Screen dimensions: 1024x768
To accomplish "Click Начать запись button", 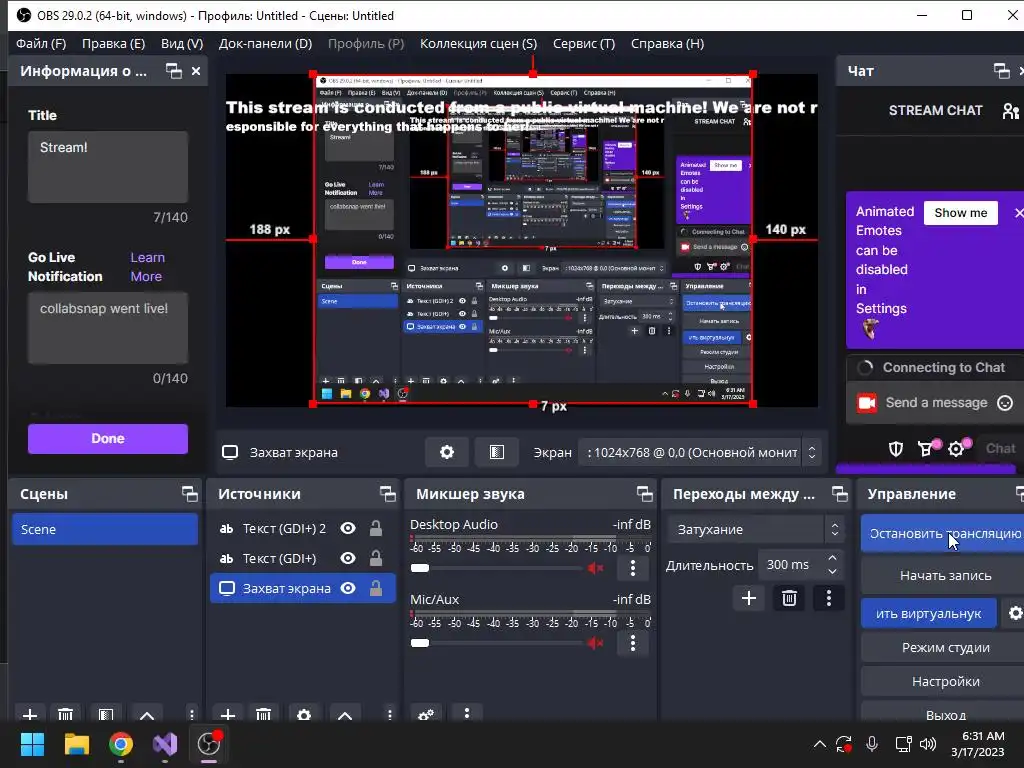I will (943, 575).
